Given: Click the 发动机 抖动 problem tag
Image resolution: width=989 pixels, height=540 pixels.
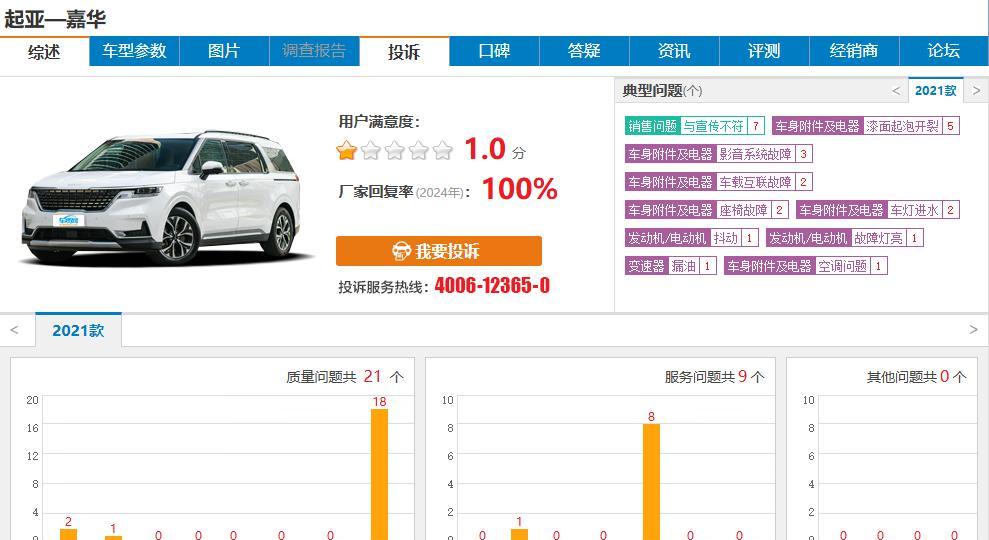Looking at the screenshot, I should [x=691, y=238].
